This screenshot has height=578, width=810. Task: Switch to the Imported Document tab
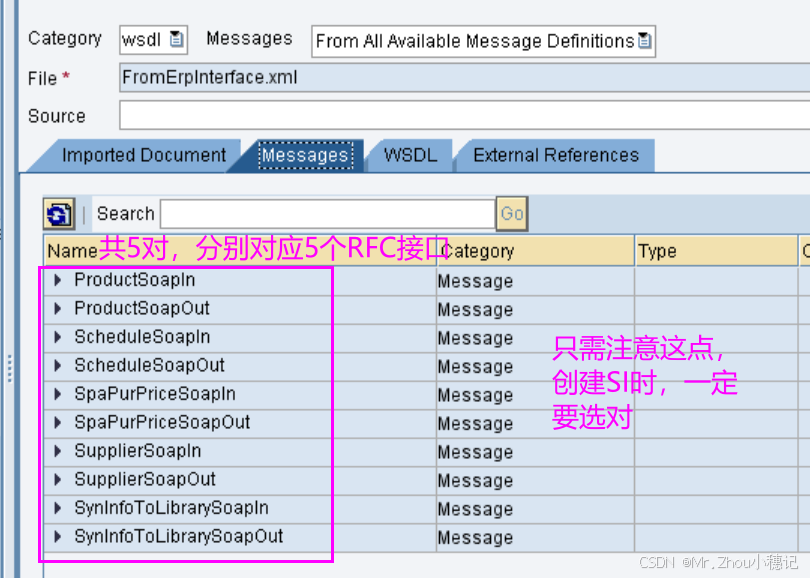tap(142, 155)
